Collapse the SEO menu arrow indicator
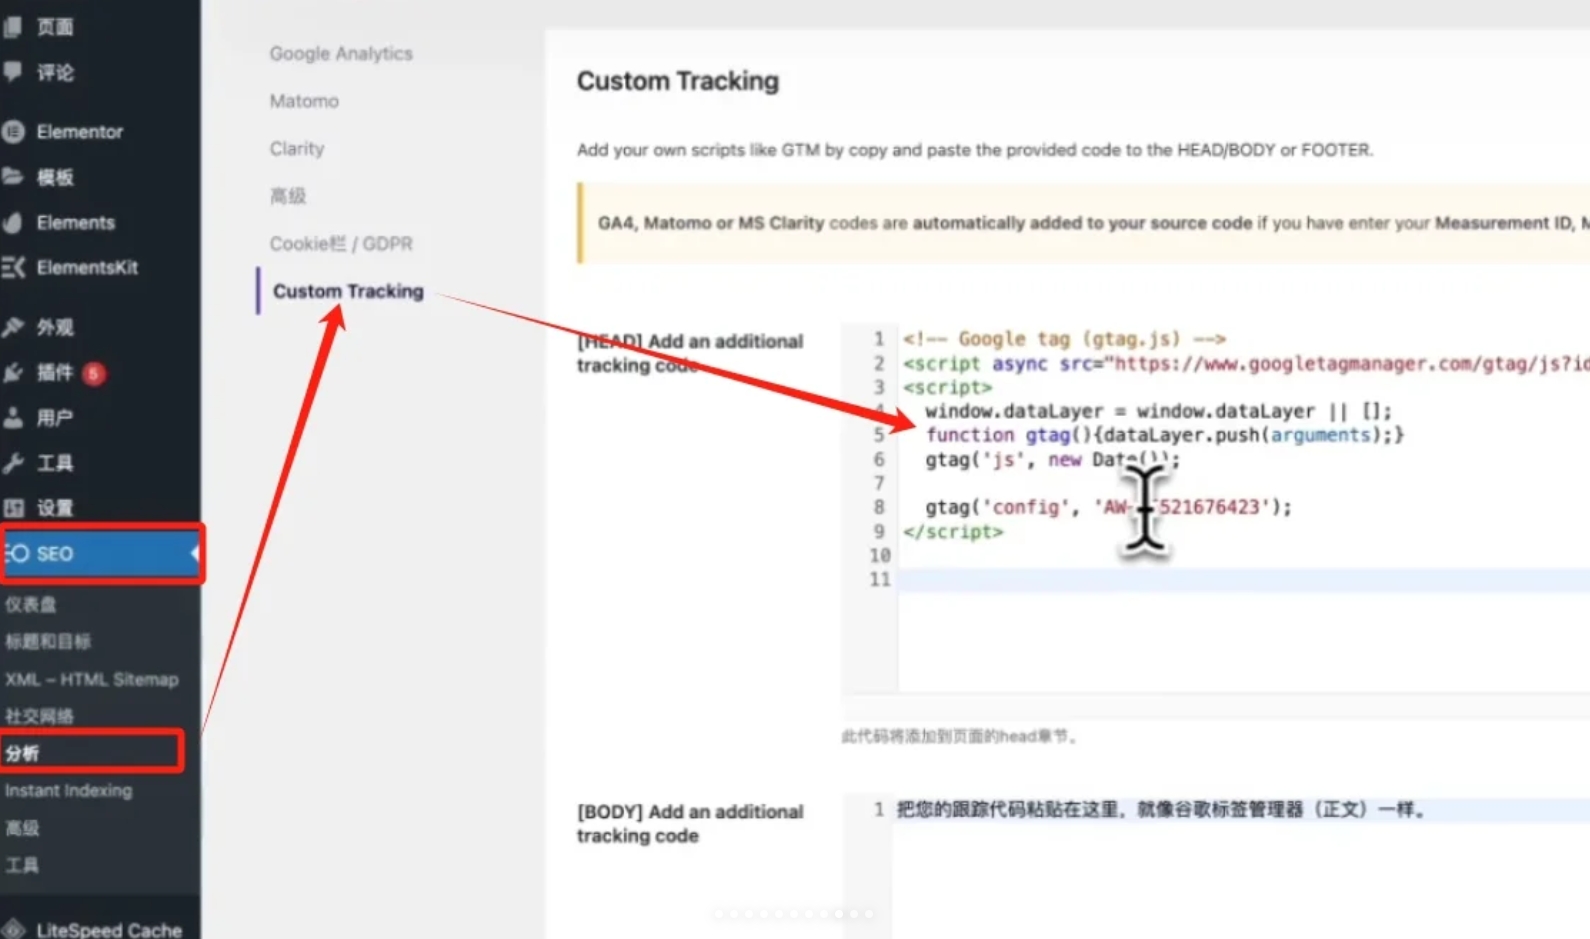 tap(194, 553)
